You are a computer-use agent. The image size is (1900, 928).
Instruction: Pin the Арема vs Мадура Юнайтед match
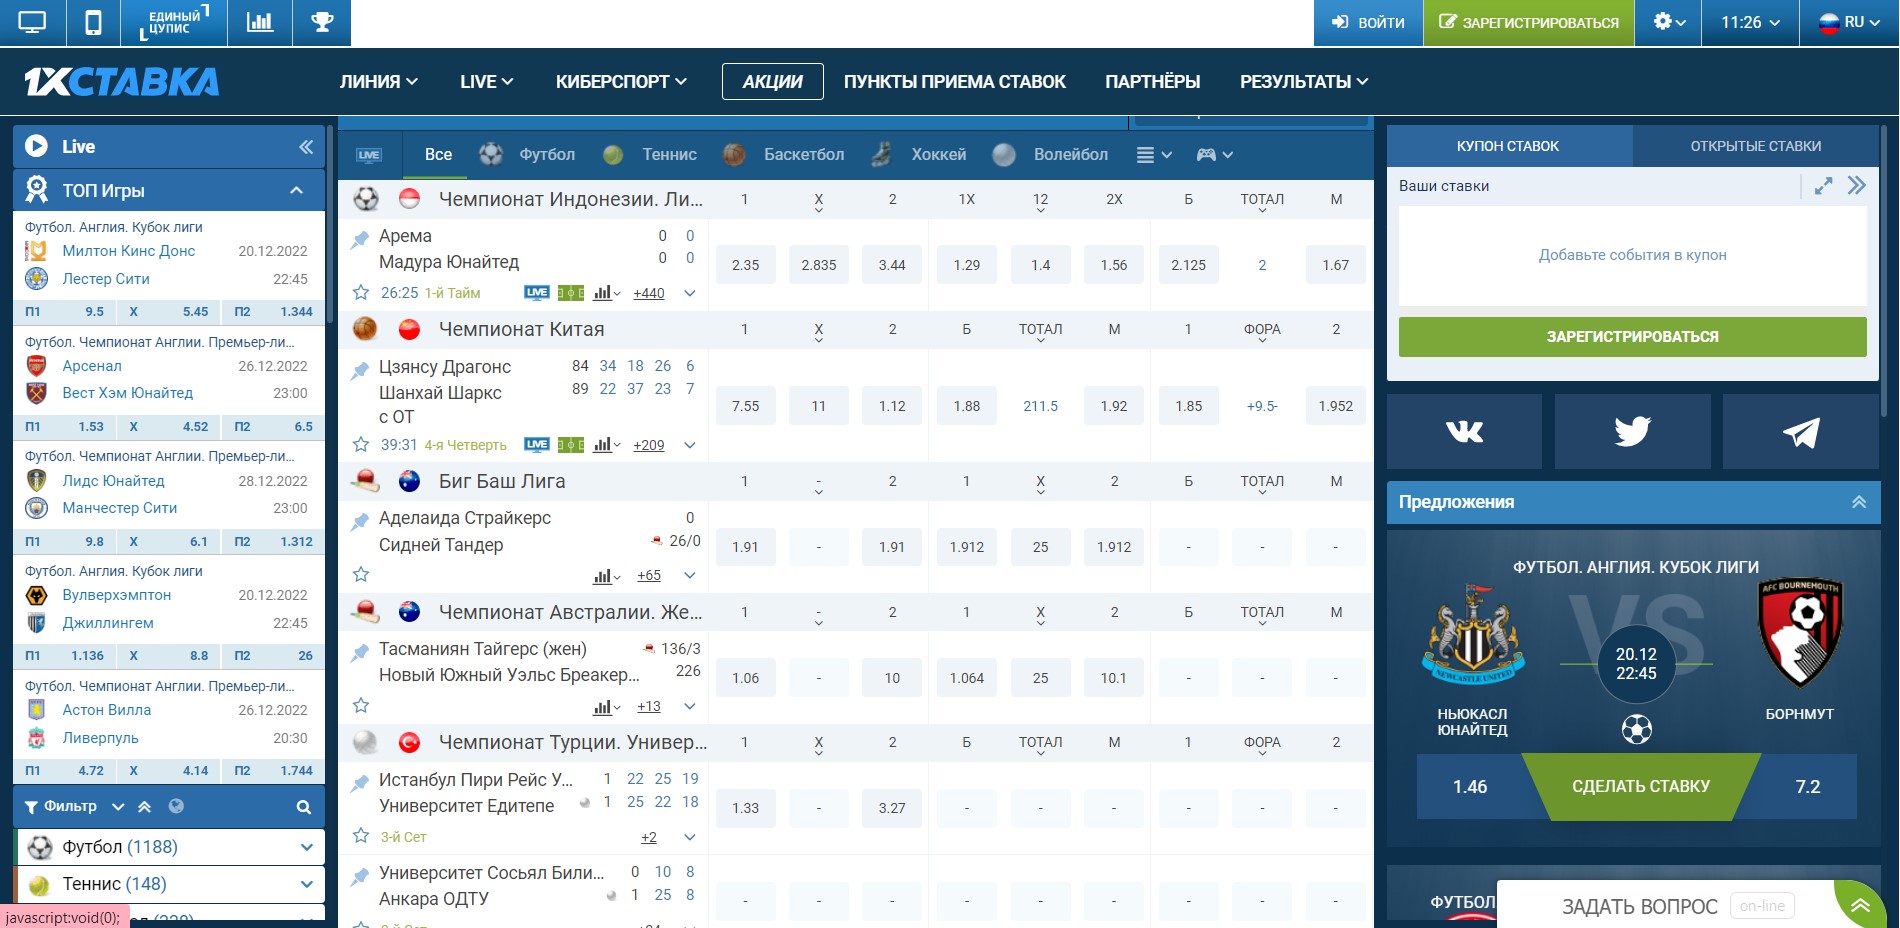pyautogui.click(x=360, y=239)
